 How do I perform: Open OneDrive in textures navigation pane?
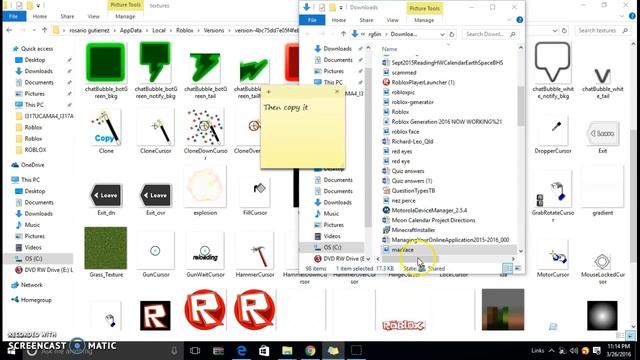tap(32, 165)
